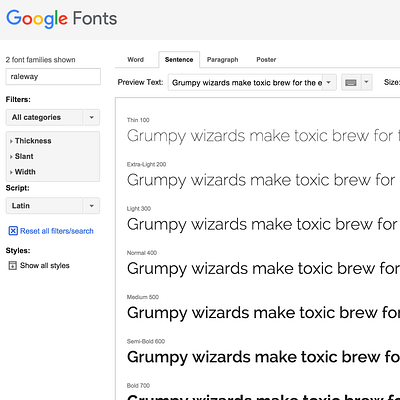
Task: Click the 2 font families shown text
Action: pos(40,60)
